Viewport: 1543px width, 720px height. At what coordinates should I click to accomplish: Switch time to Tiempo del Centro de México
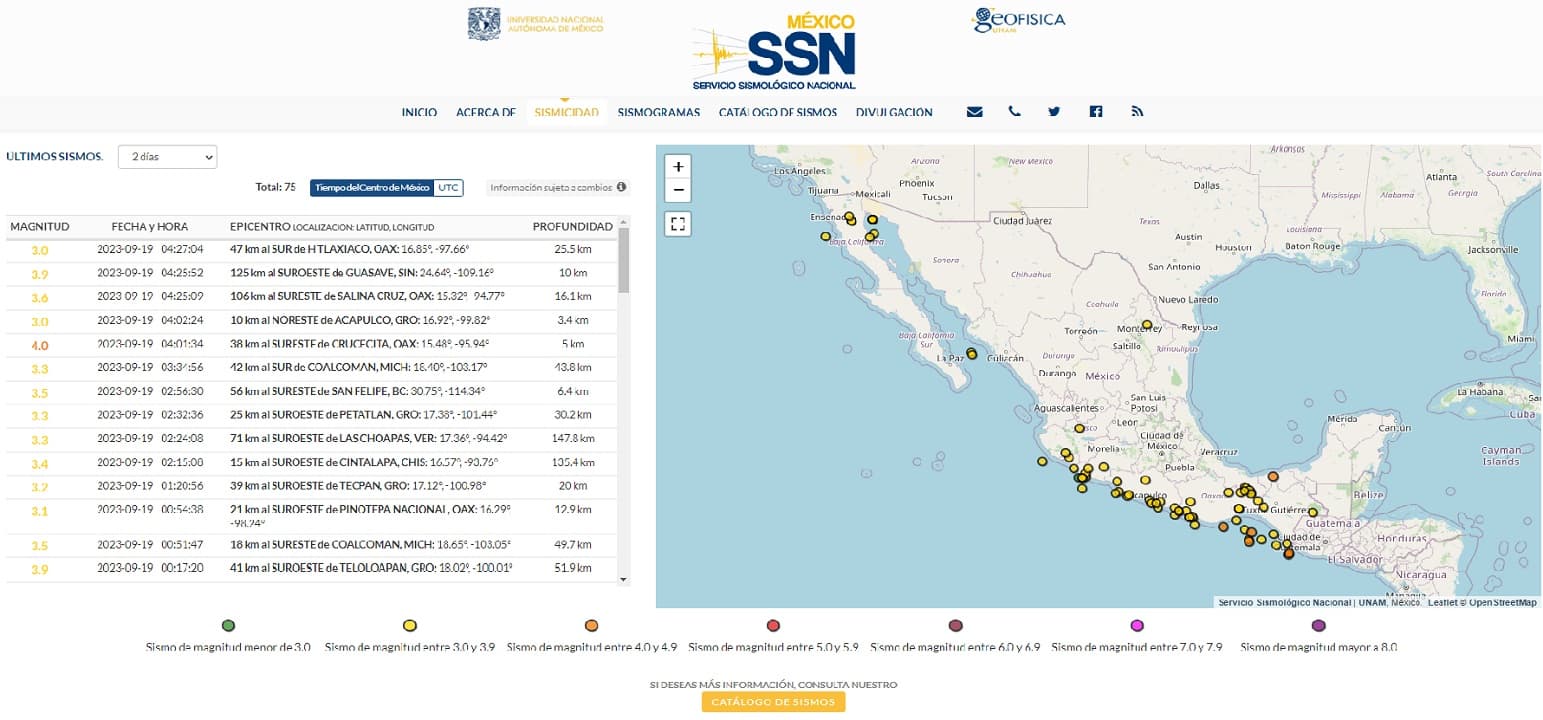pos(372,187)
